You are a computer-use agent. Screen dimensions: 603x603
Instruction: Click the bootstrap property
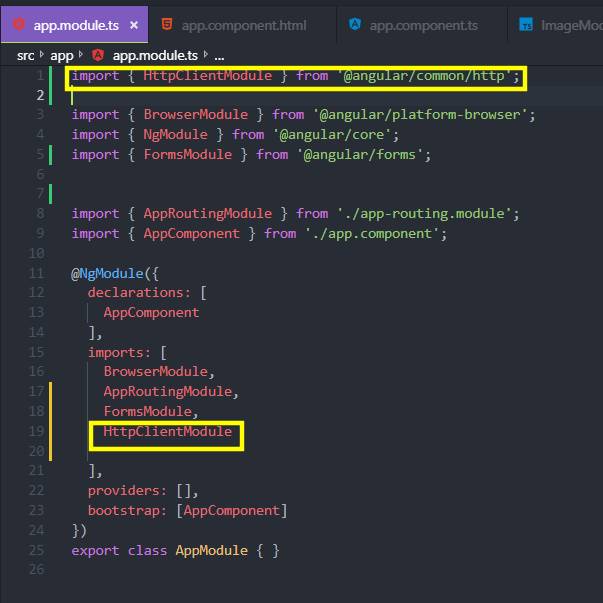coord(123,511)
